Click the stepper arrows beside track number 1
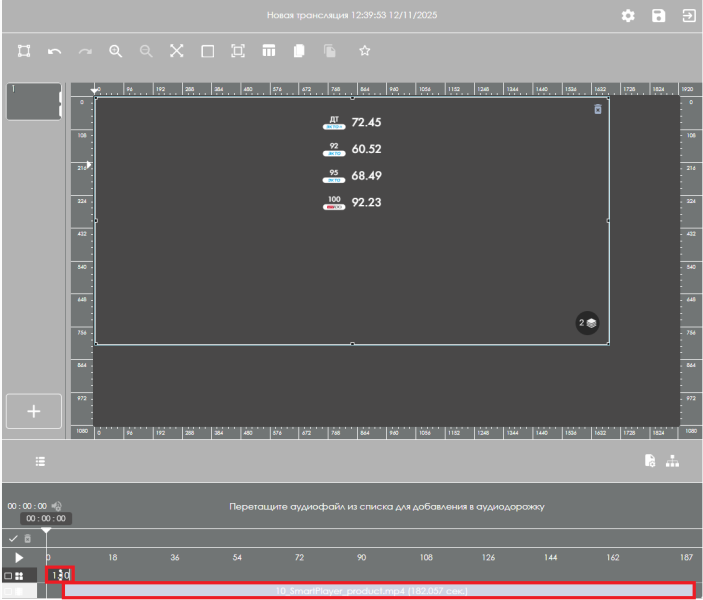 click(x=62, y=575)
